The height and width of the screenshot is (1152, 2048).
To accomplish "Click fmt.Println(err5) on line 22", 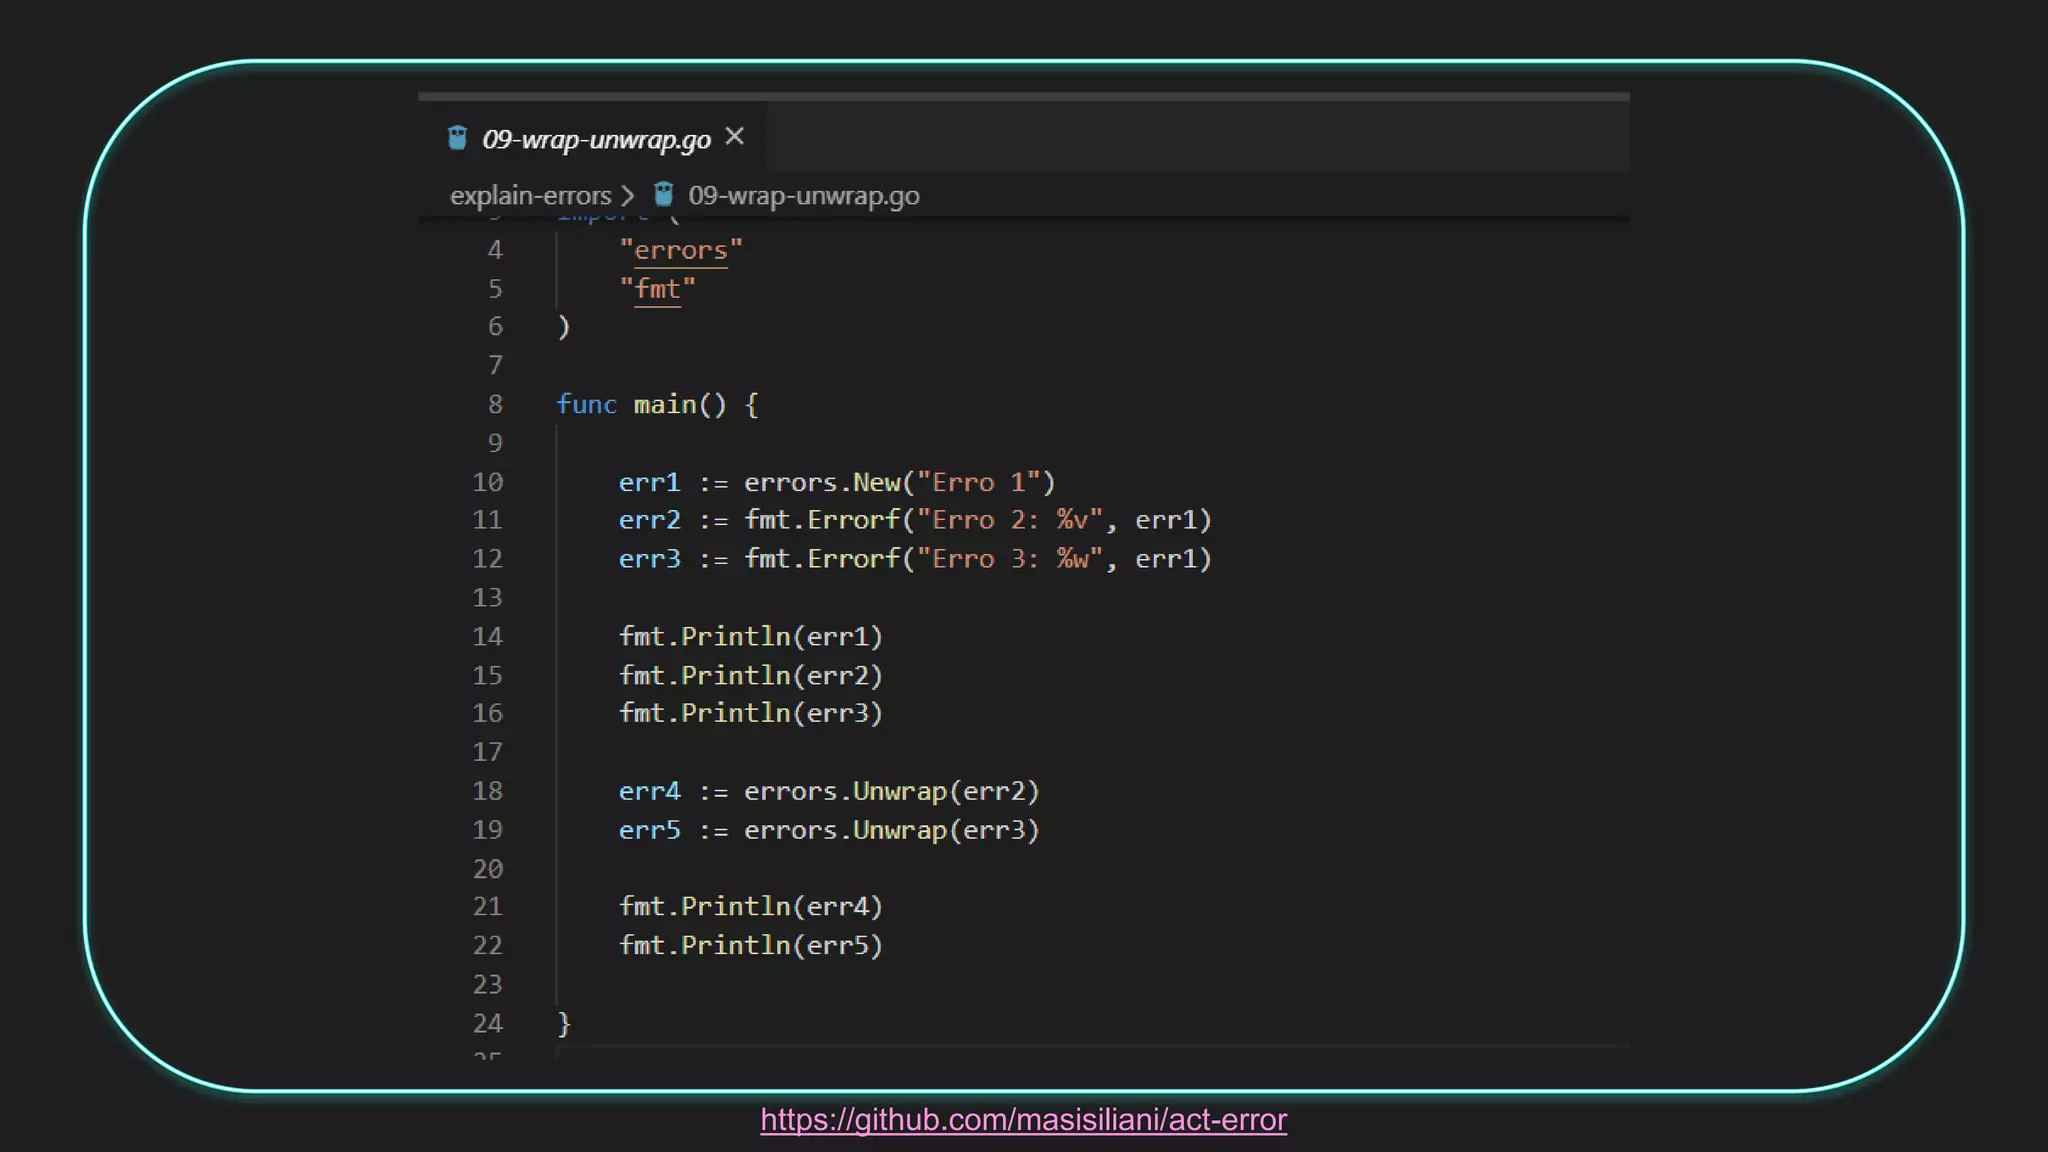I will tap(751, 945).
